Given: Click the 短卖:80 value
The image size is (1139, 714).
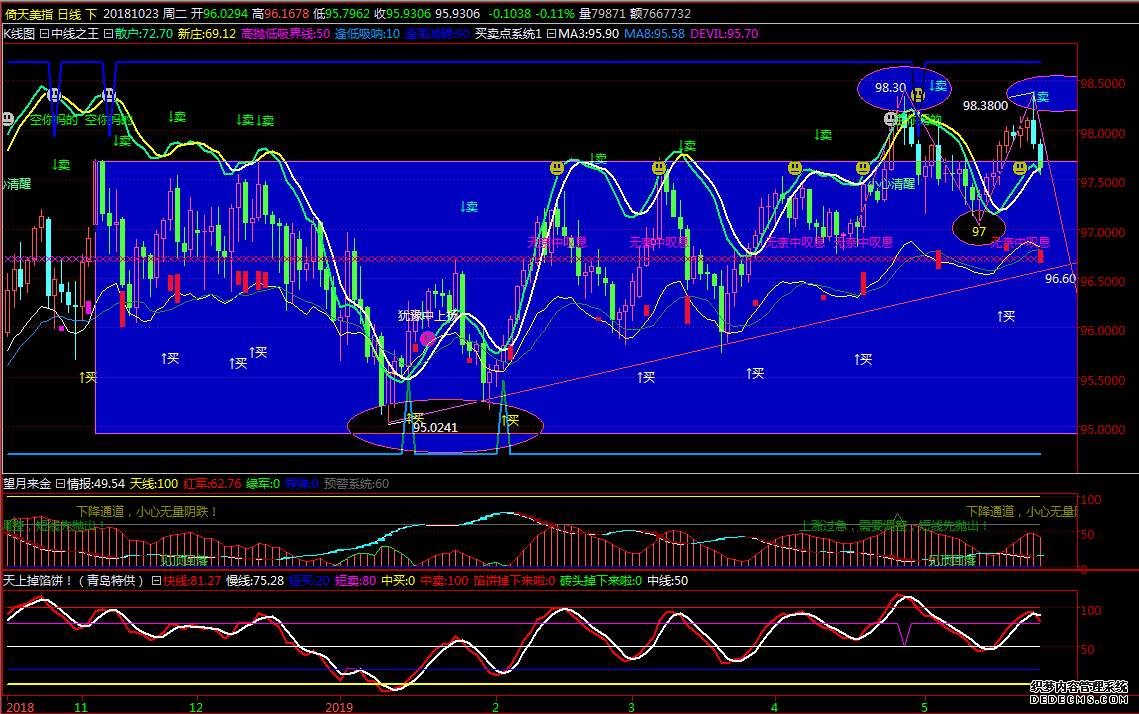Looking at the screenshot, I should (x=355, y=580).
